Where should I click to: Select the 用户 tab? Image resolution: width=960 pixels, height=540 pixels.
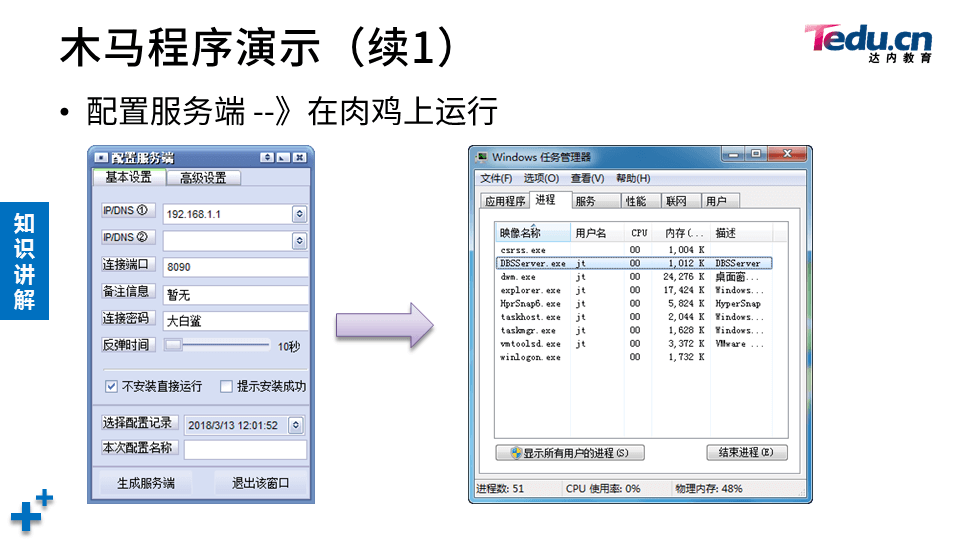click(720, 201)
